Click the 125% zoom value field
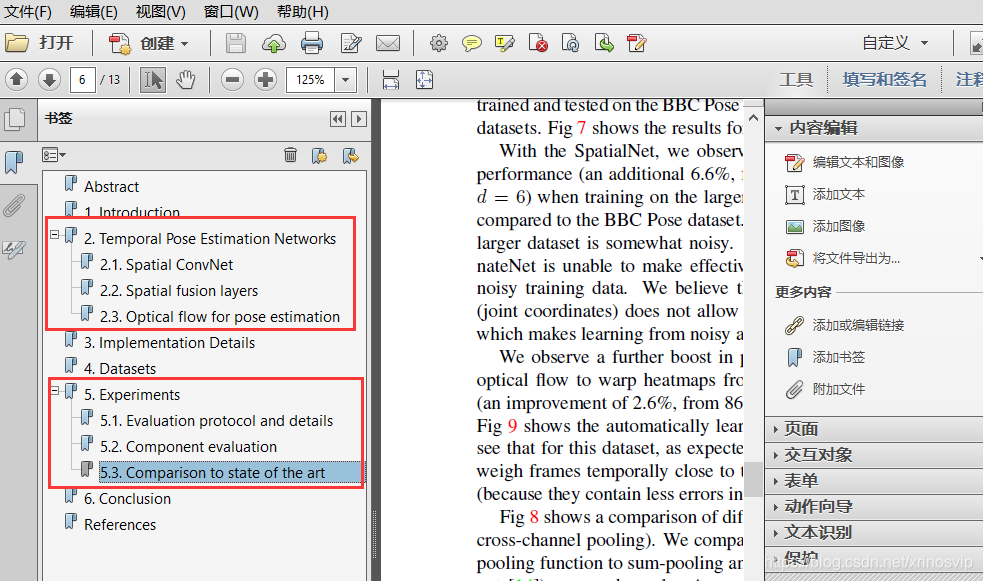Image resolution: width=983 pixels, height=581 pixels. 310,80
